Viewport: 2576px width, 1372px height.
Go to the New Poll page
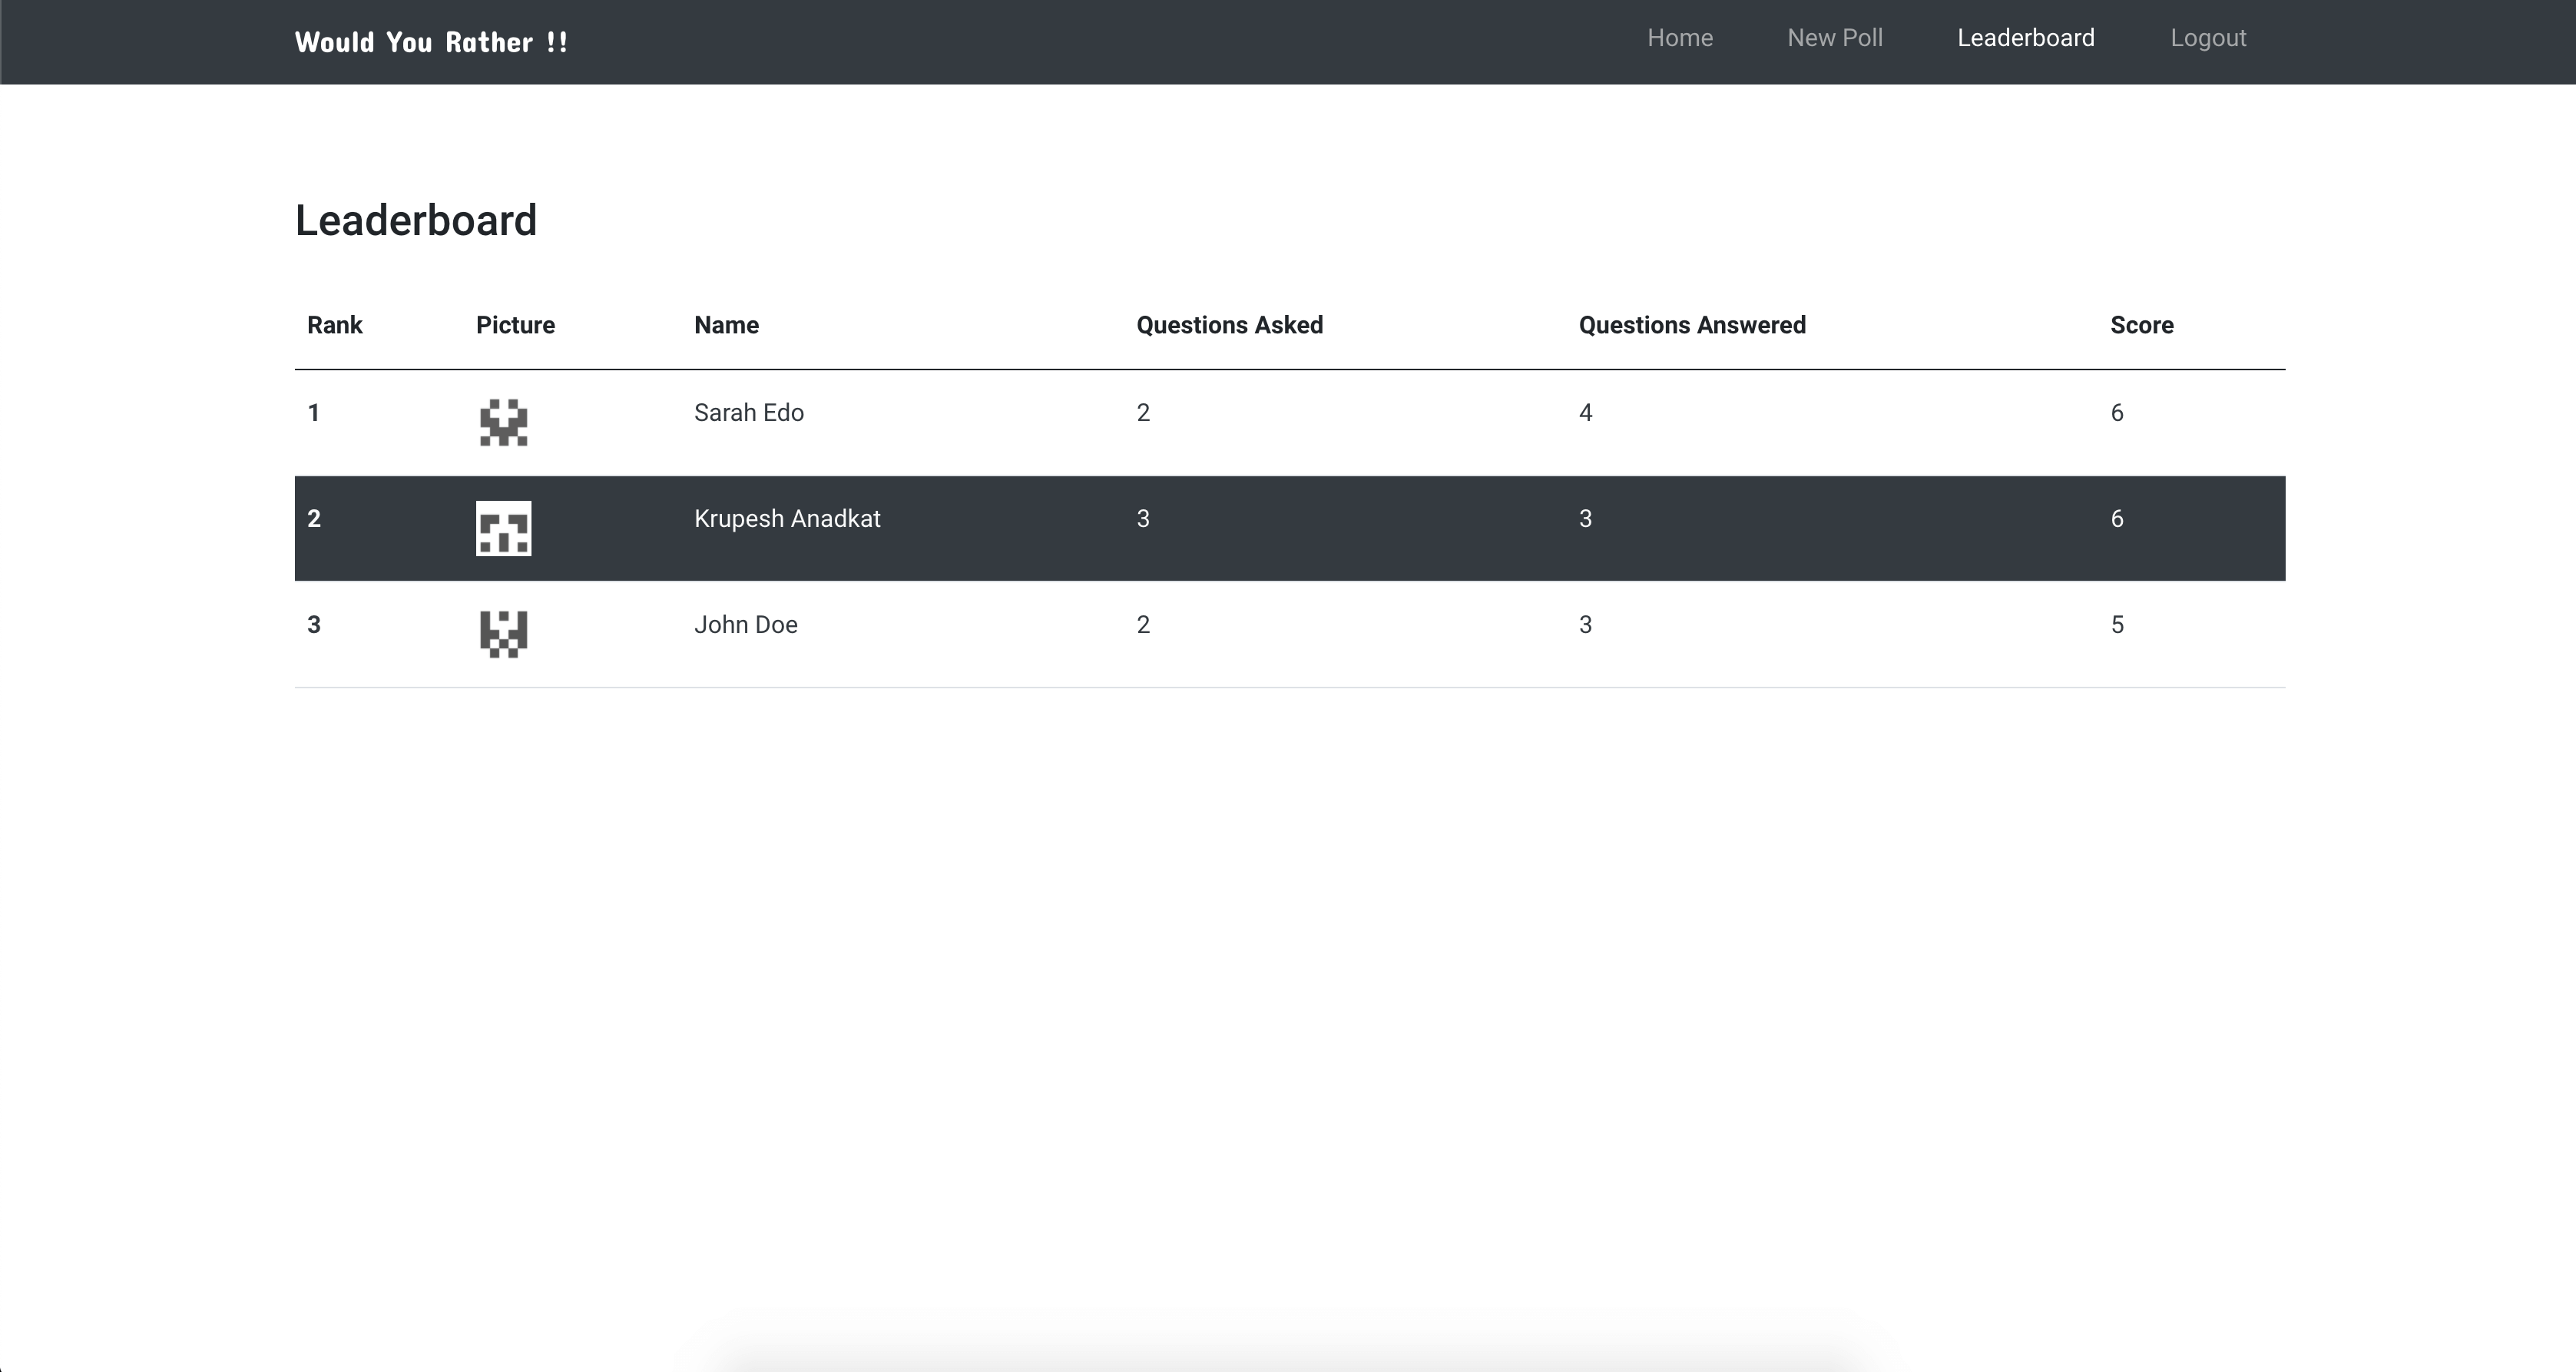(1834, 38)
